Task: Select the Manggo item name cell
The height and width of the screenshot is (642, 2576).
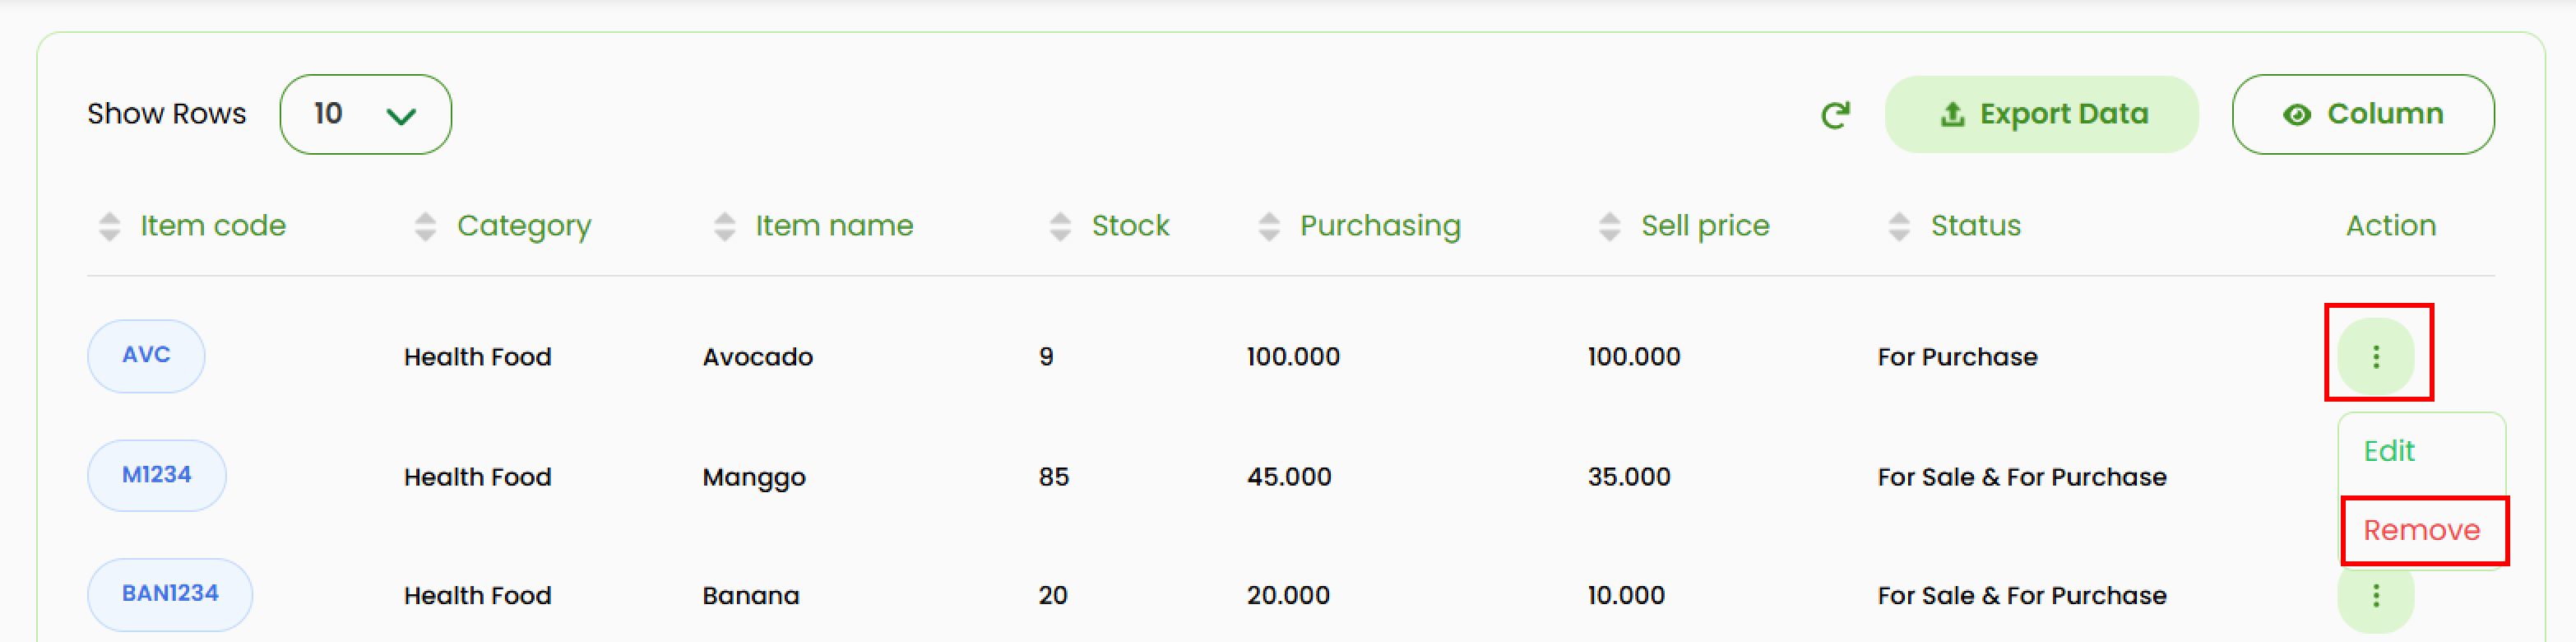Action: (x=753, y=477)
